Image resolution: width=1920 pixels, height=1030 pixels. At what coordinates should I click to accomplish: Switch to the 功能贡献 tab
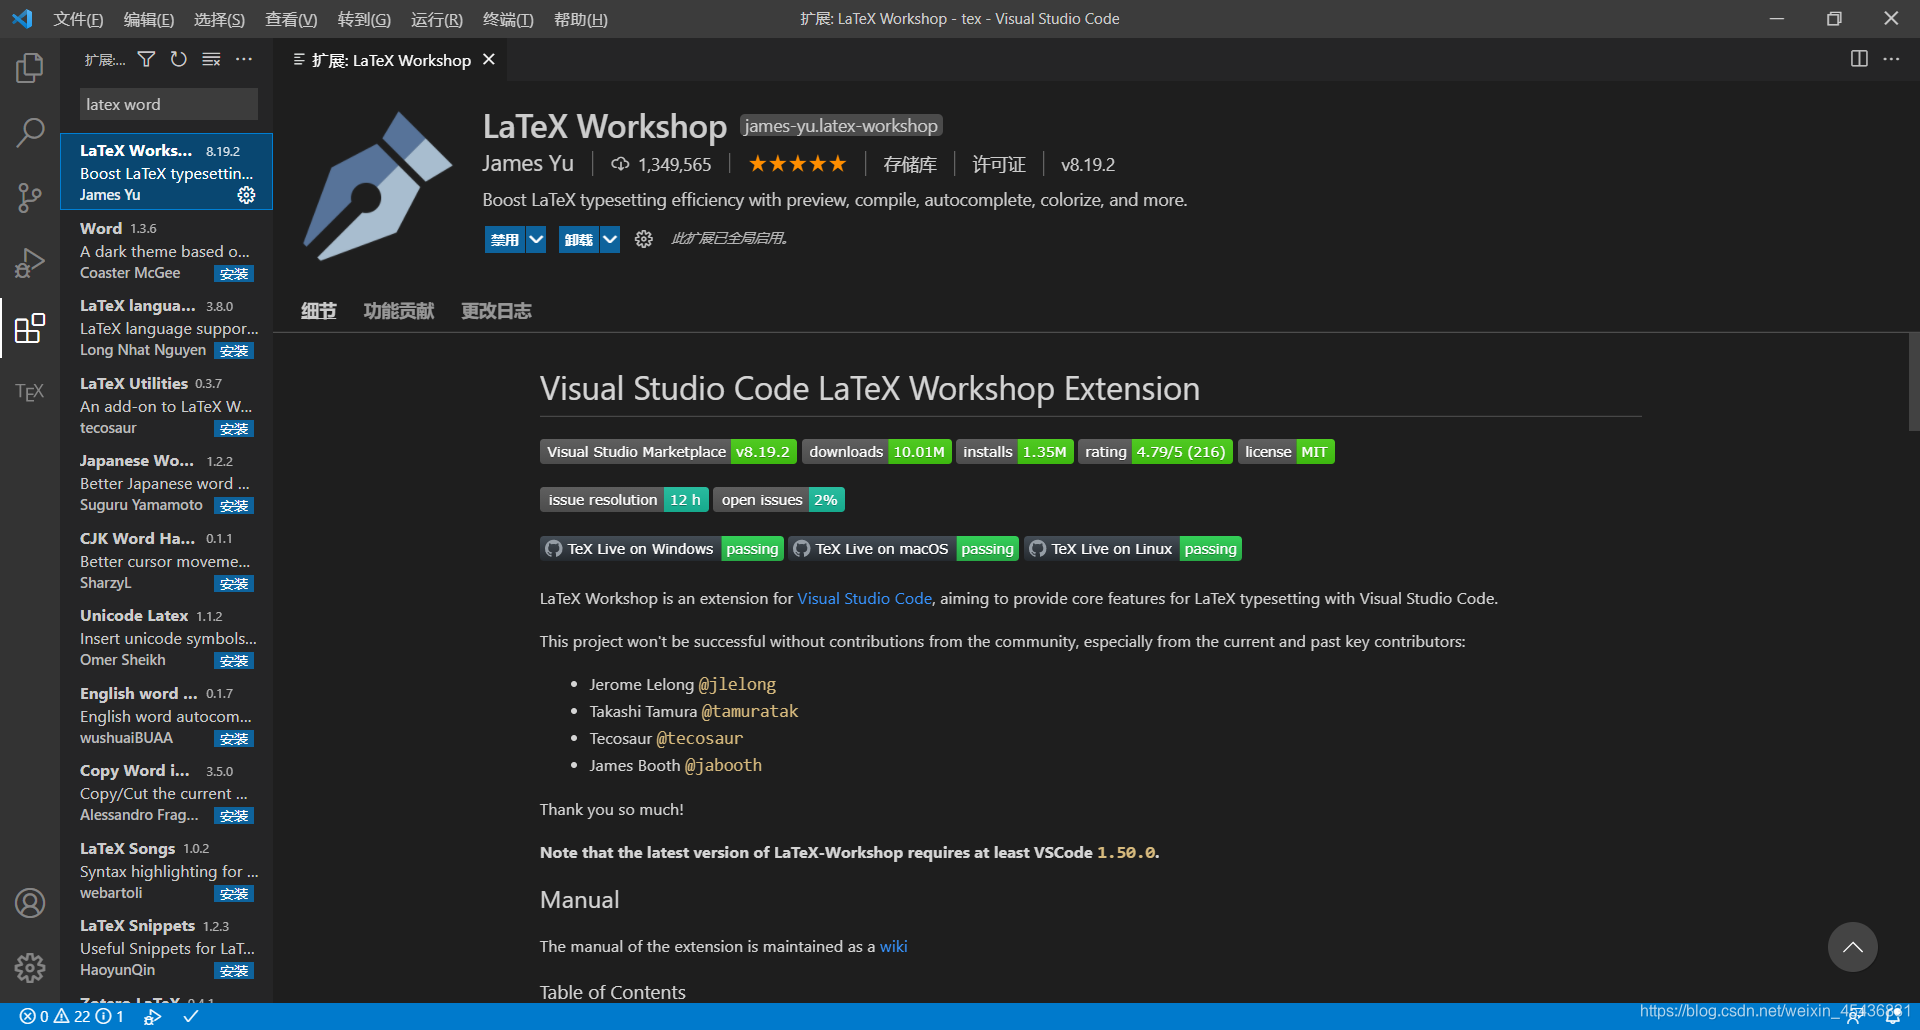tap(399, 311)
